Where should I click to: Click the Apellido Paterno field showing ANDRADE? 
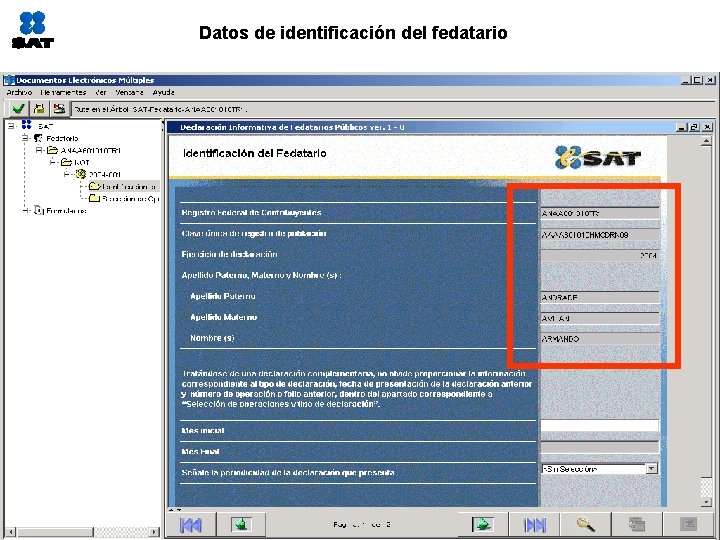pyautogui.click(x=600, y=298)
